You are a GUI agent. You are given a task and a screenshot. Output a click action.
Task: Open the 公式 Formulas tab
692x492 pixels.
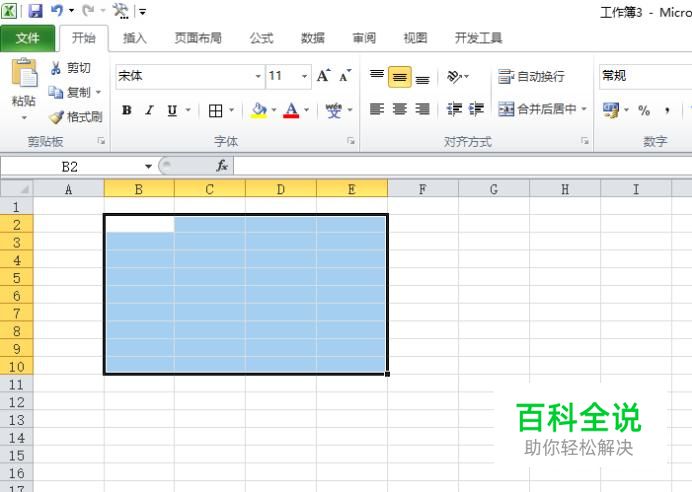[262, 38]
